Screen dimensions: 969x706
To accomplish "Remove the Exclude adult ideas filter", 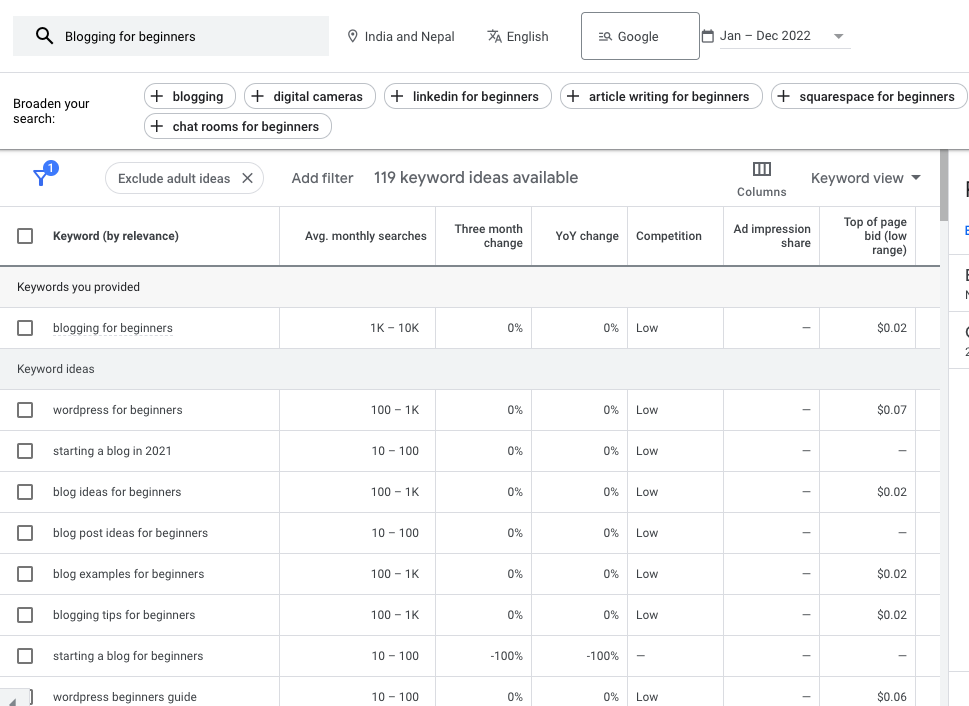I will pos(247,178).
